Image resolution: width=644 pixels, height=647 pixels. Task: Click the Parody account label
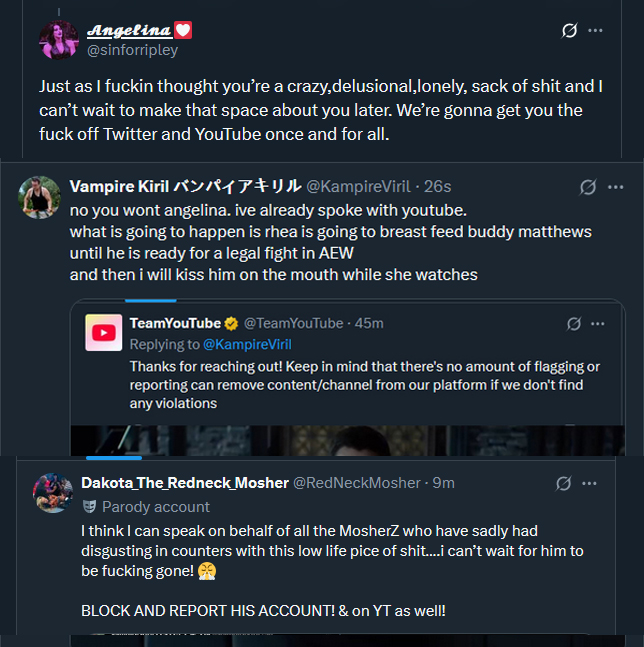click(156, 507)
